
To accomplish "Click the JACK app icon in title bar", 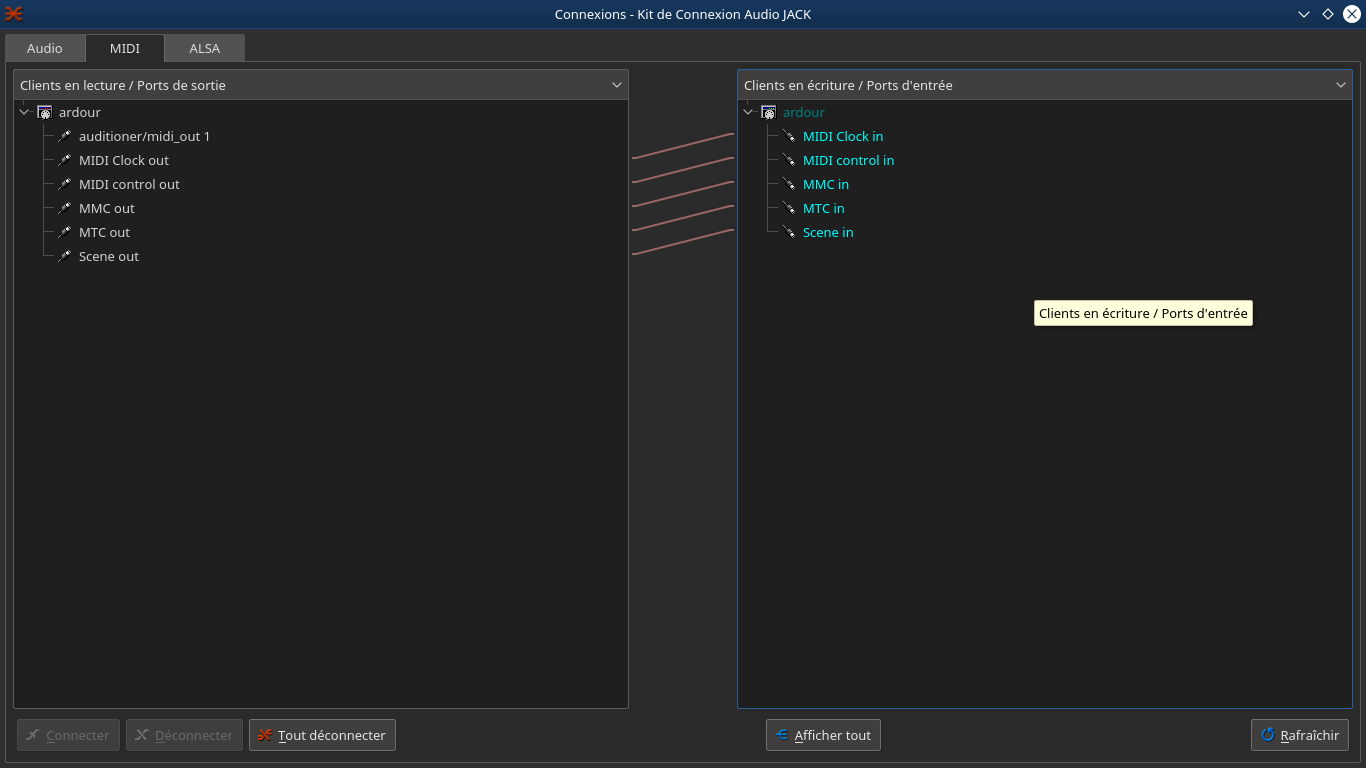I will pos(14,14).
